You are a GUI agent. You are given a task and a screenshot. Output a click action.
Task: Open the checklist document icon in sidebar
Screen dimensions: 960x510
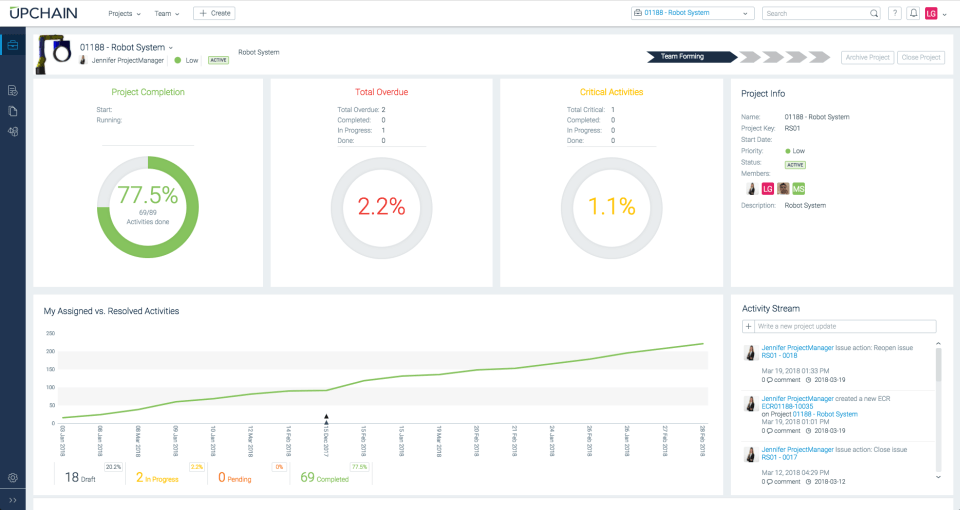coord(13,91)
